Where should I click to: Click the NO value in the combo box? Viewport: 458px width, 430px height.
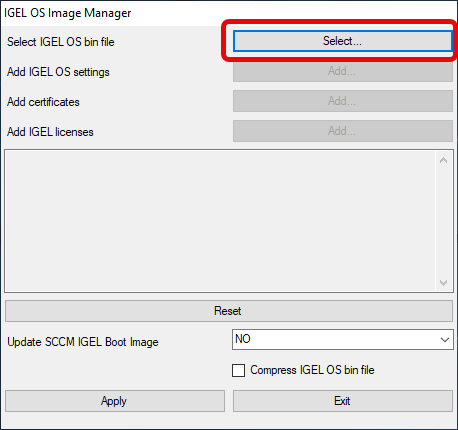click(x=243, y=339)
